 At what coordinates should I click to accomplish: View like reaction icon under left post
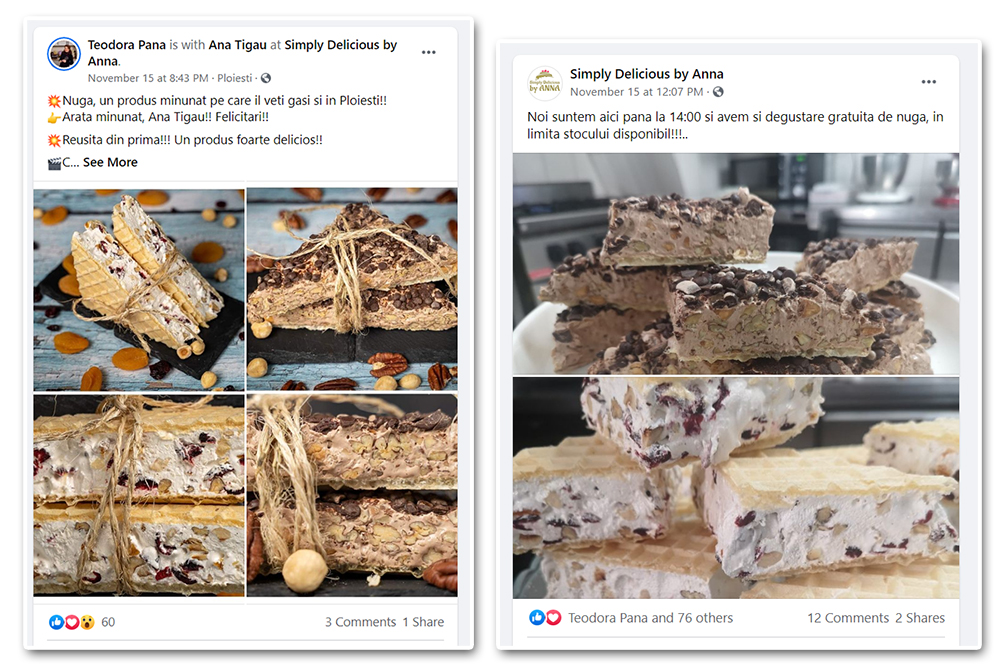[x=56, y=622]
